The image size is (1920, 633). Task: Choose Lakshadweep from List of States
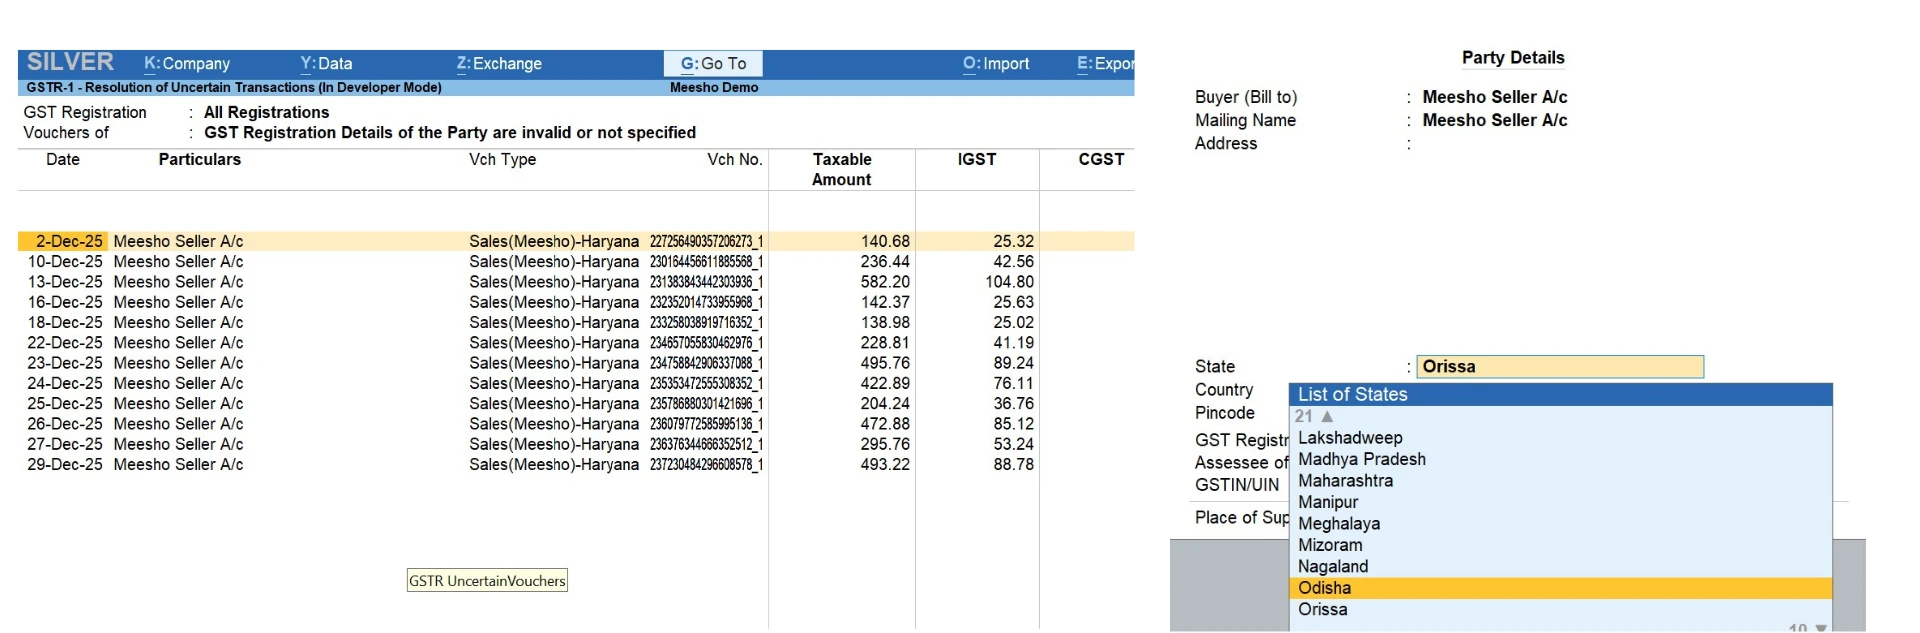click(1560, 438)
